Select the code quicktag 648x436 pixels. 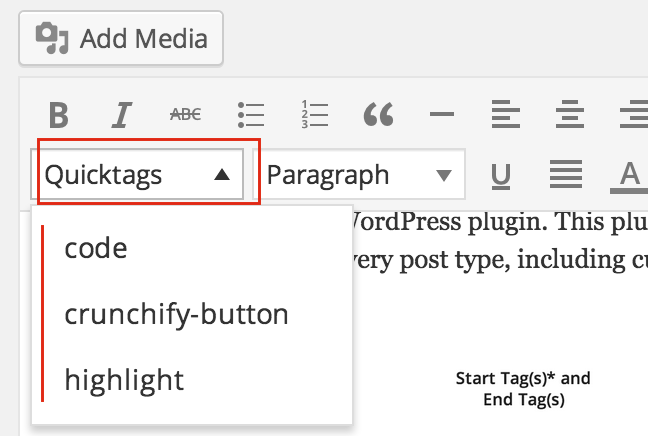[96, 248]
